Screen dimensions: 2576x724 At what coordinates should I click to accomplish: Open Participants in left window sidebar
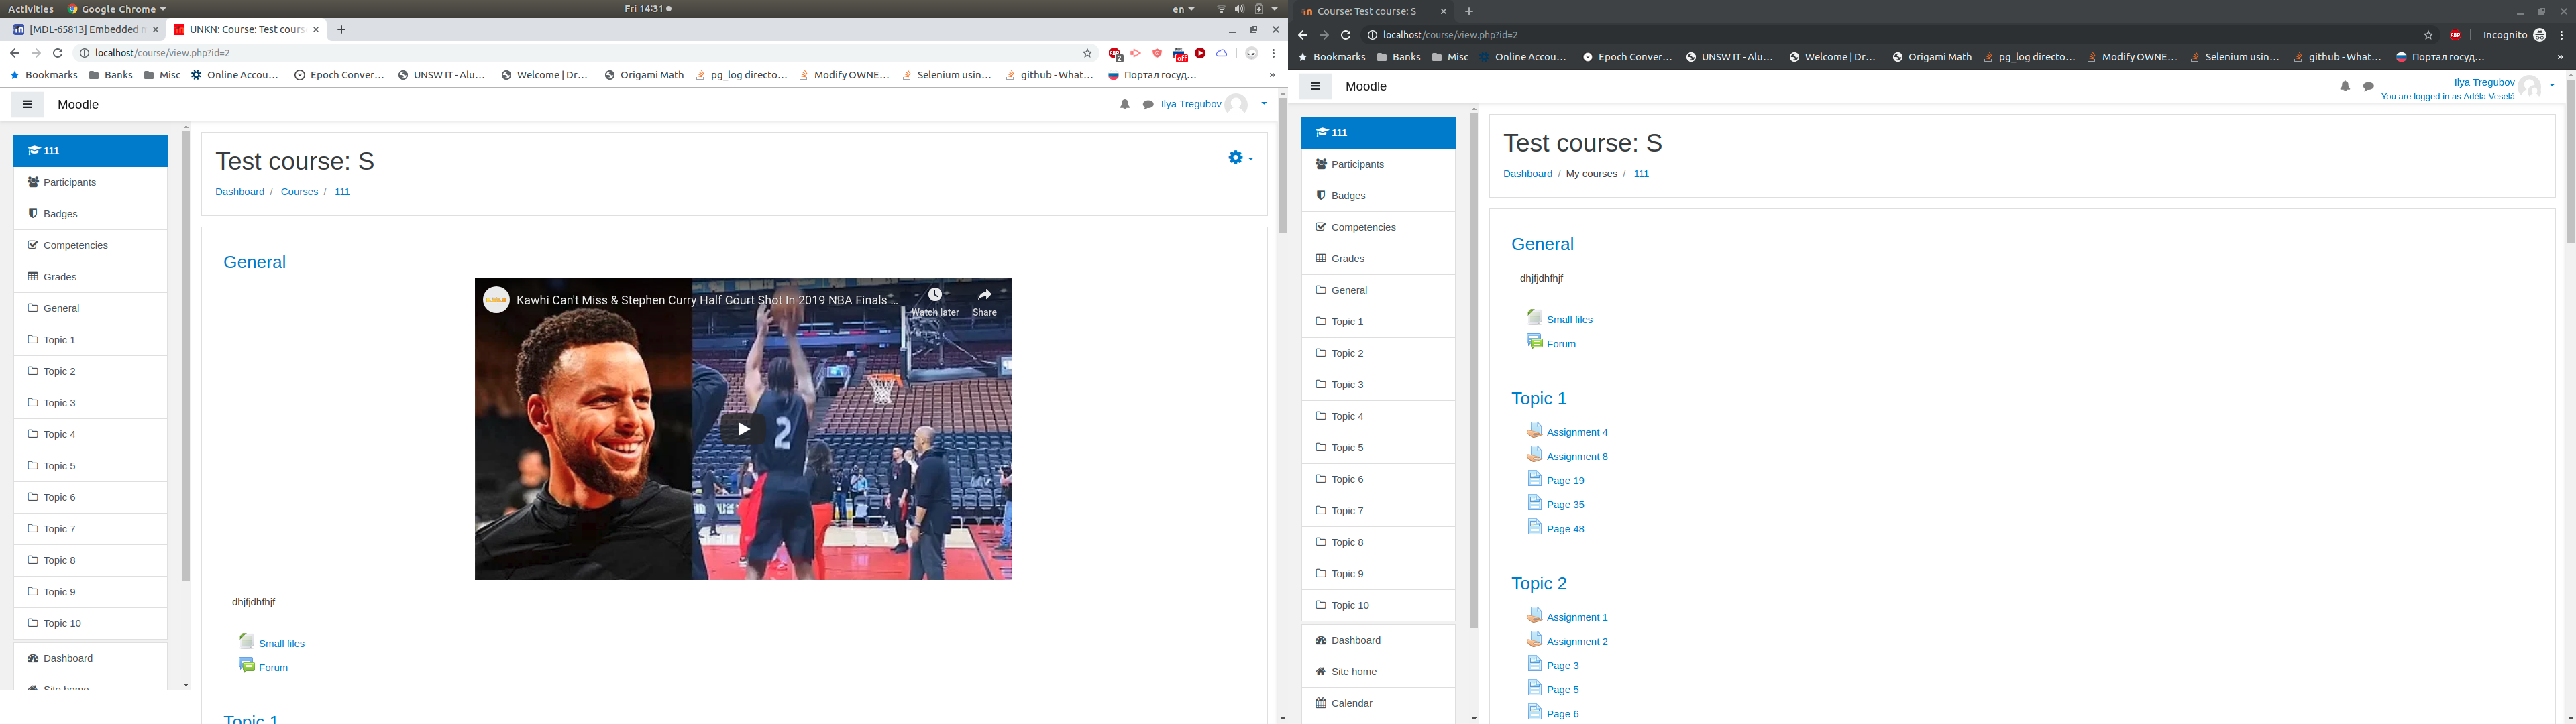(90, 182)
